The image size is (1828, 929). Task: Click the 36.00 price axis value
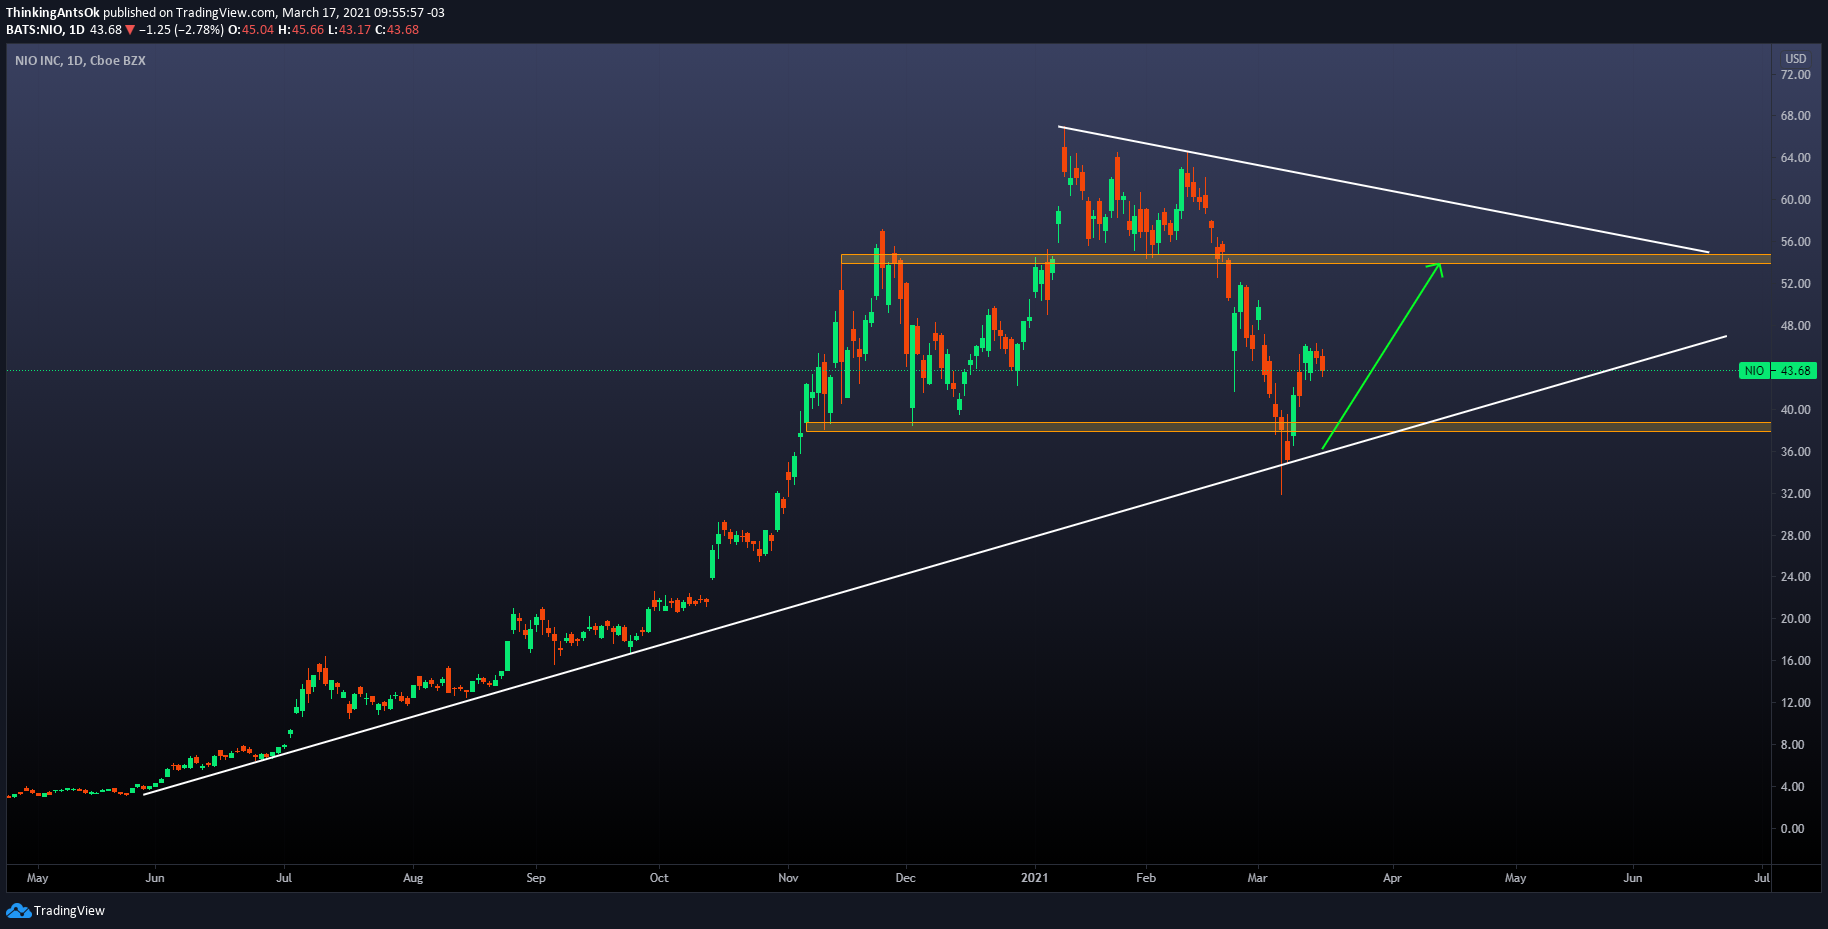tap(1795, 452)
